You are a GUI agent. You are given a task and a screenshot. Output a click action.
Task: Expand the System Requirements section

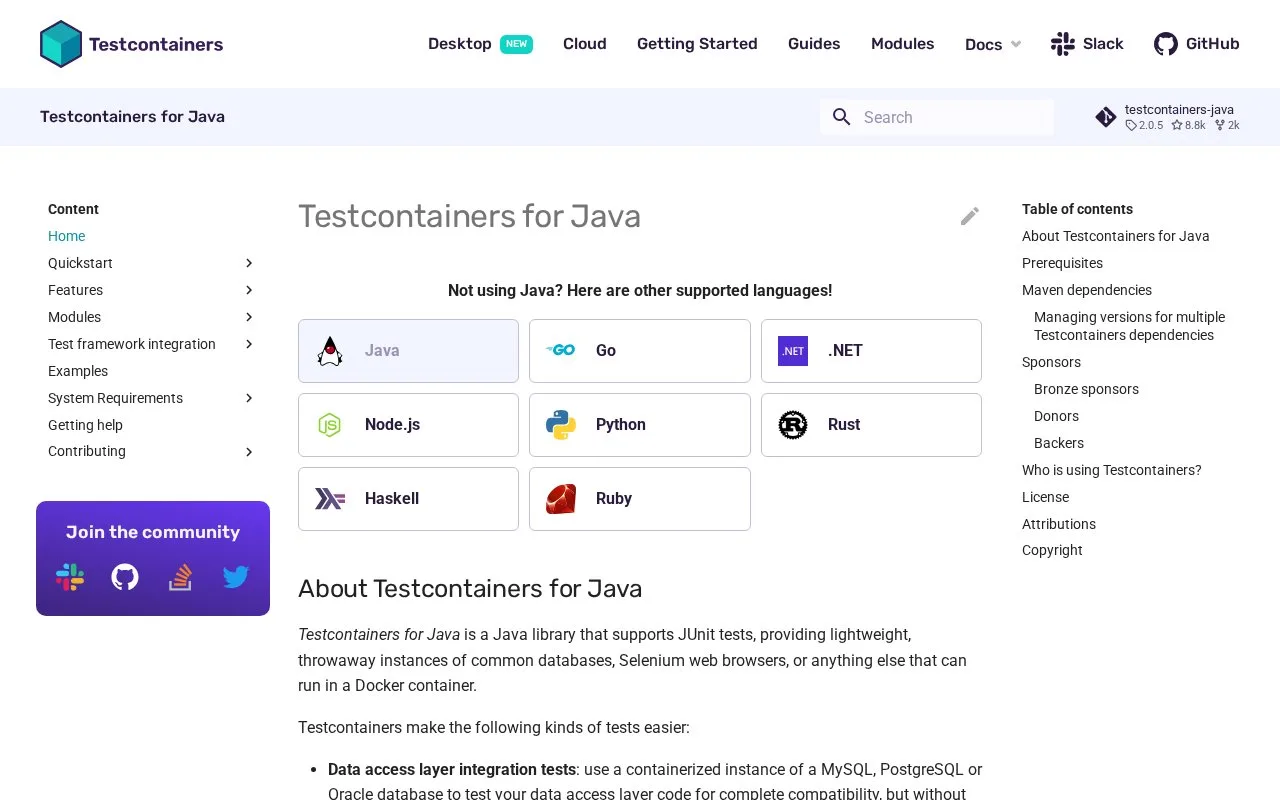[x=249, y=398]
